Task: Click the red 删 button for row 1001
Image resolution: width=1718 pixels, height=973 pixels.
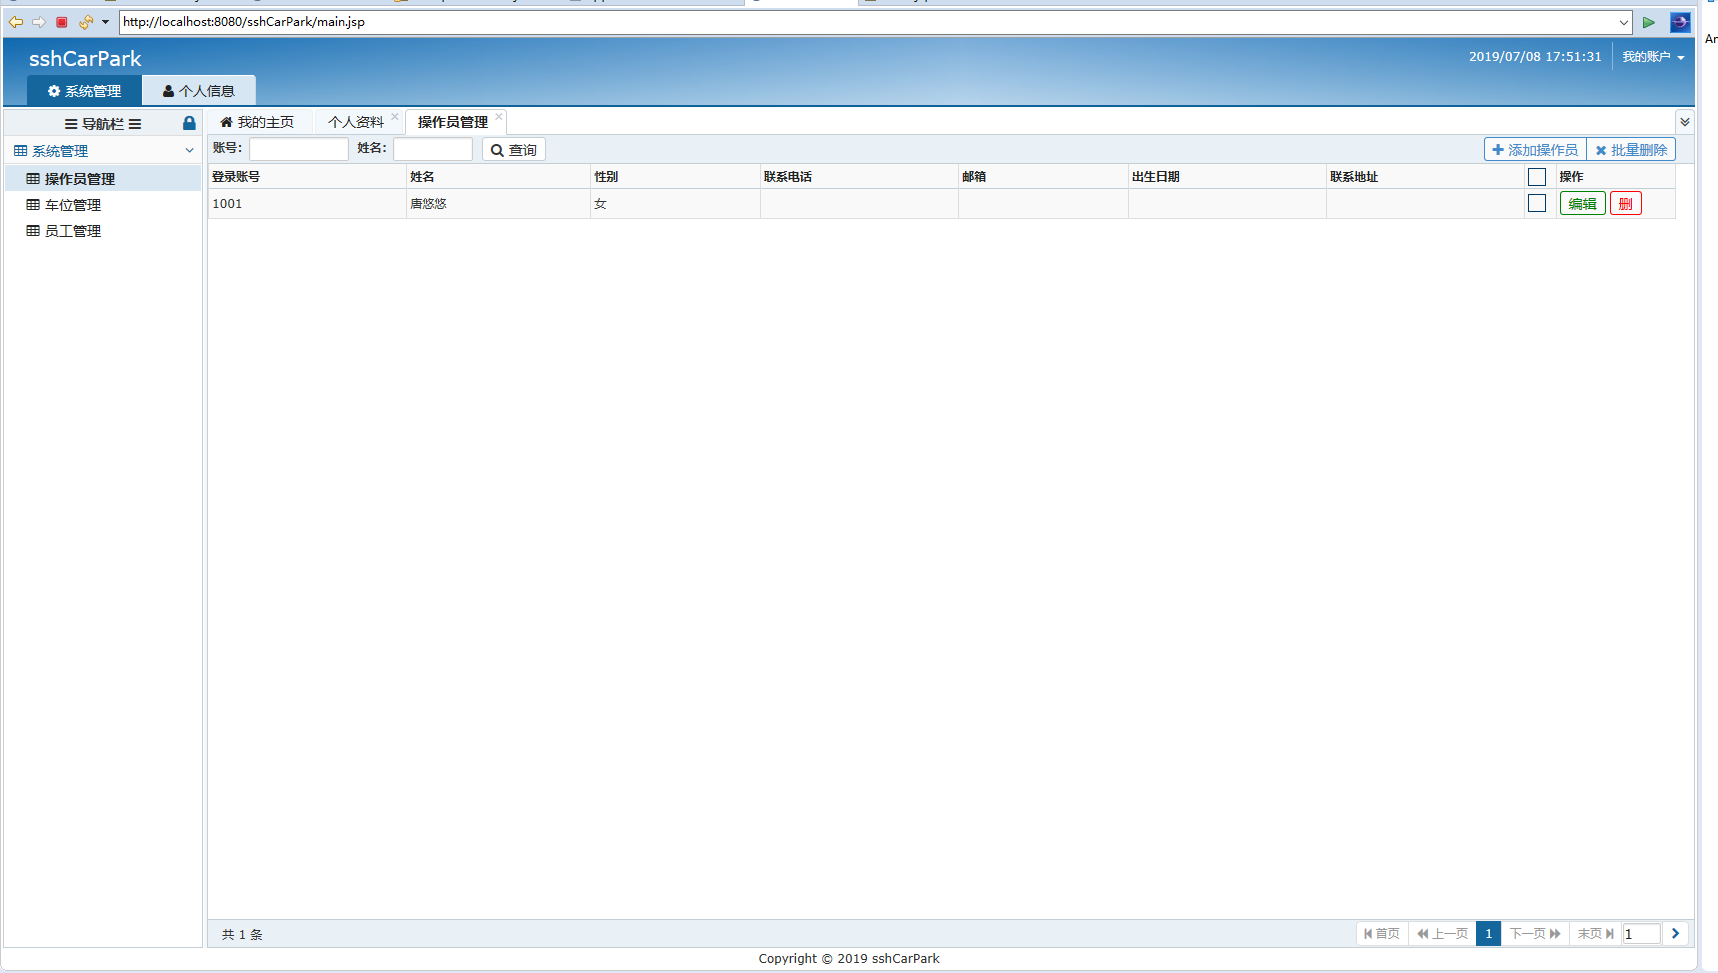Action: (x=1626, y=204)
